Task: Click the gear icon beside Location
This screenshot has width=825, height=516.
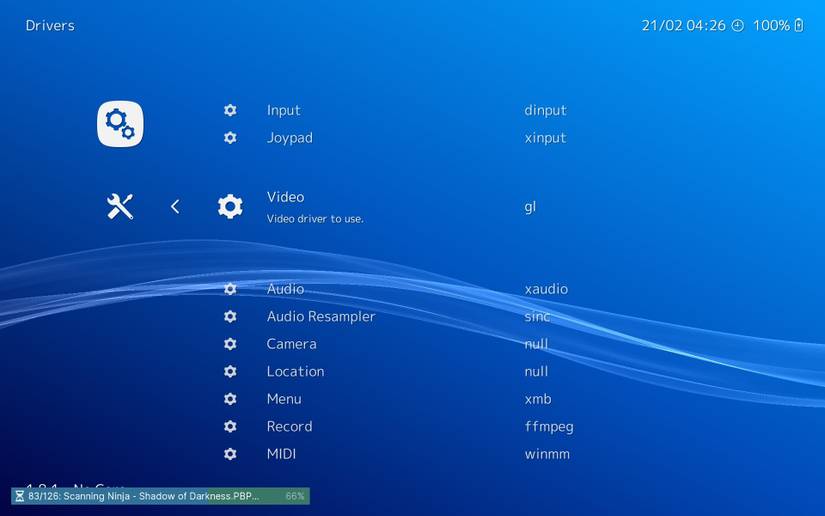Action: click(230, 371)
